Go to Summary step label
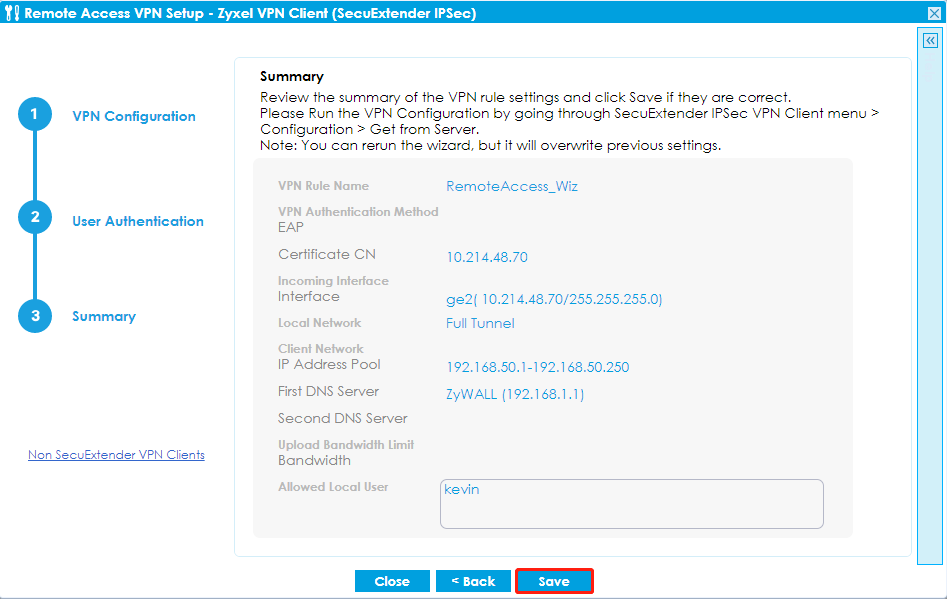This screenshot has height=599, width=947. click(x=104, y=316)
